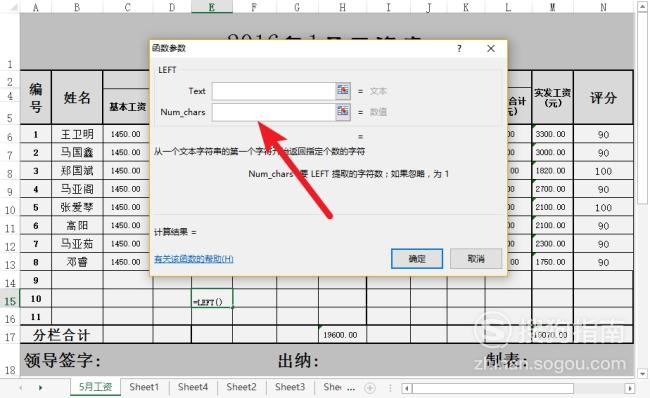
Task: Select the name cell 郑国斌
Action: pyautogui.click(x=77, y=171)
